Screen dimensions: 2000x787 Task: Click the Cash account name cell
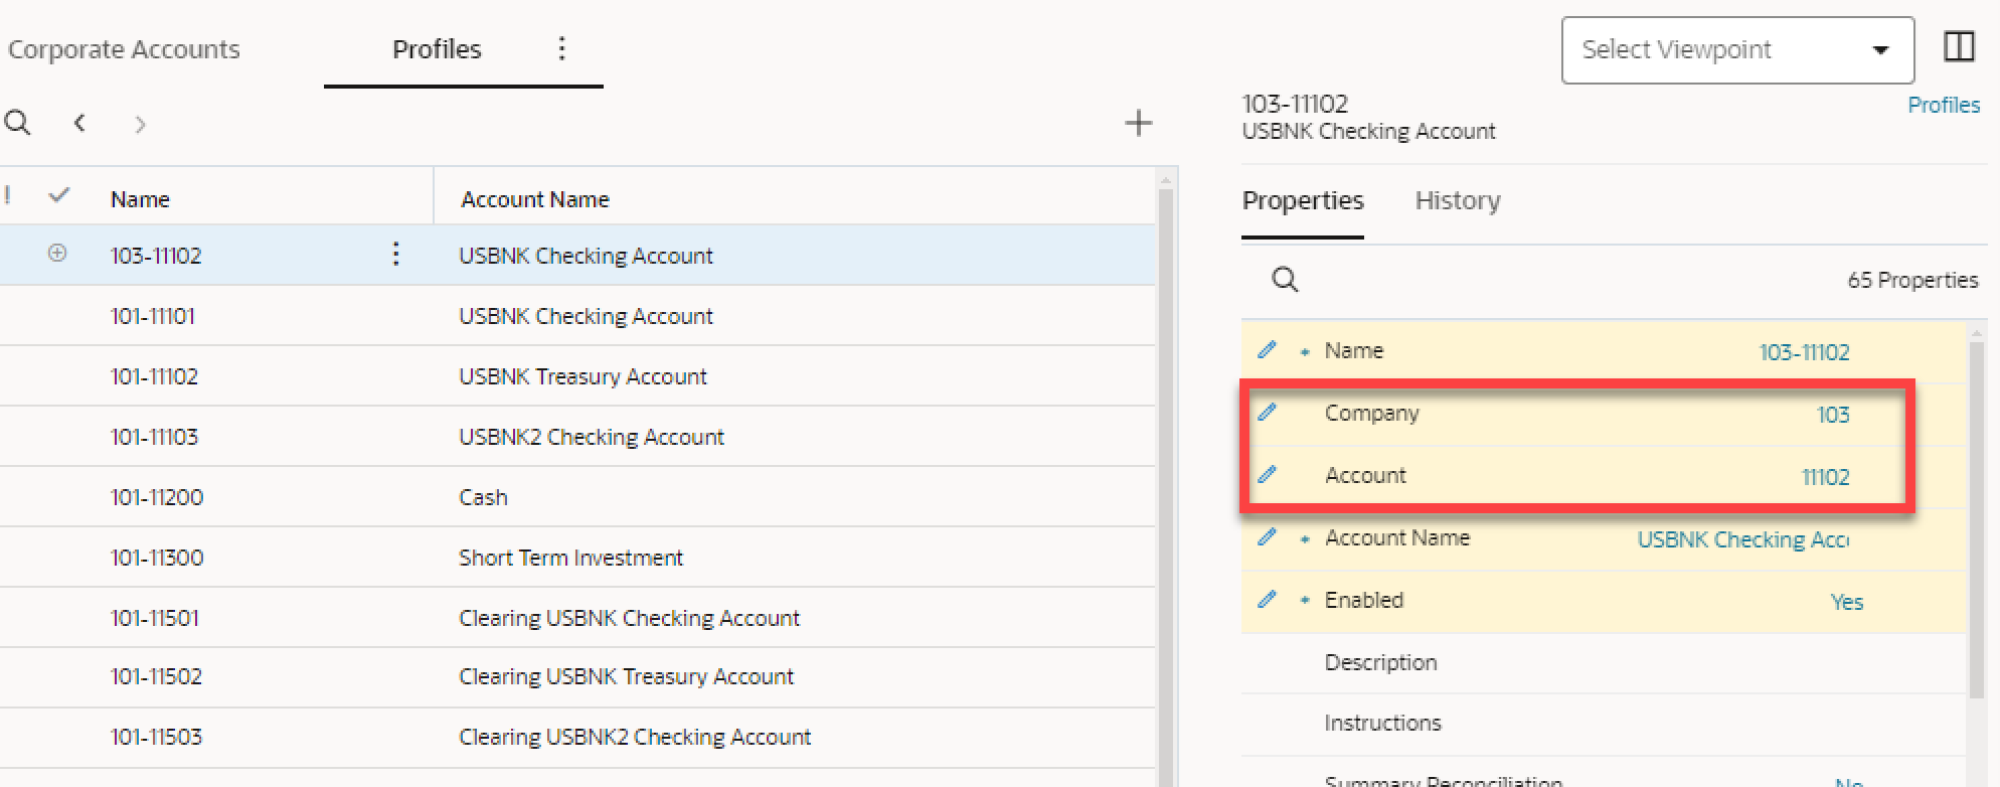coord(483,497)
